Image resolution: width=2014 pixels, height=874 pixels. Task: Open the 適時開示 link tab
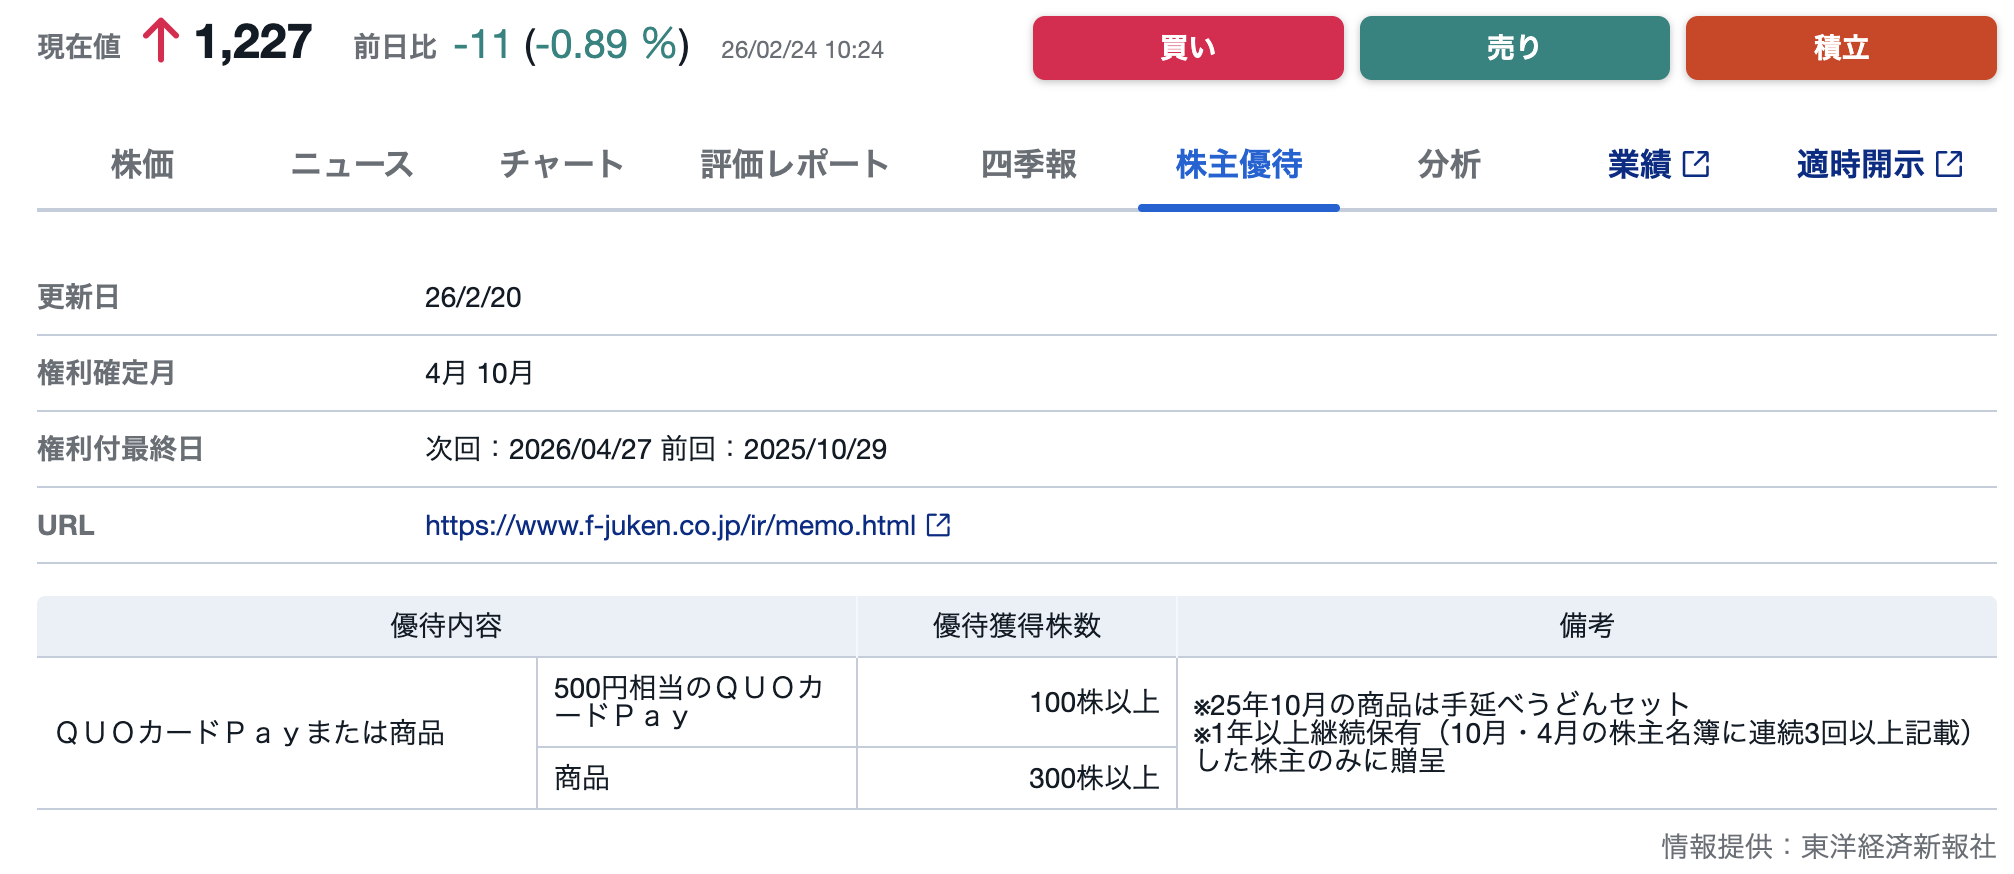[1860, 164]
